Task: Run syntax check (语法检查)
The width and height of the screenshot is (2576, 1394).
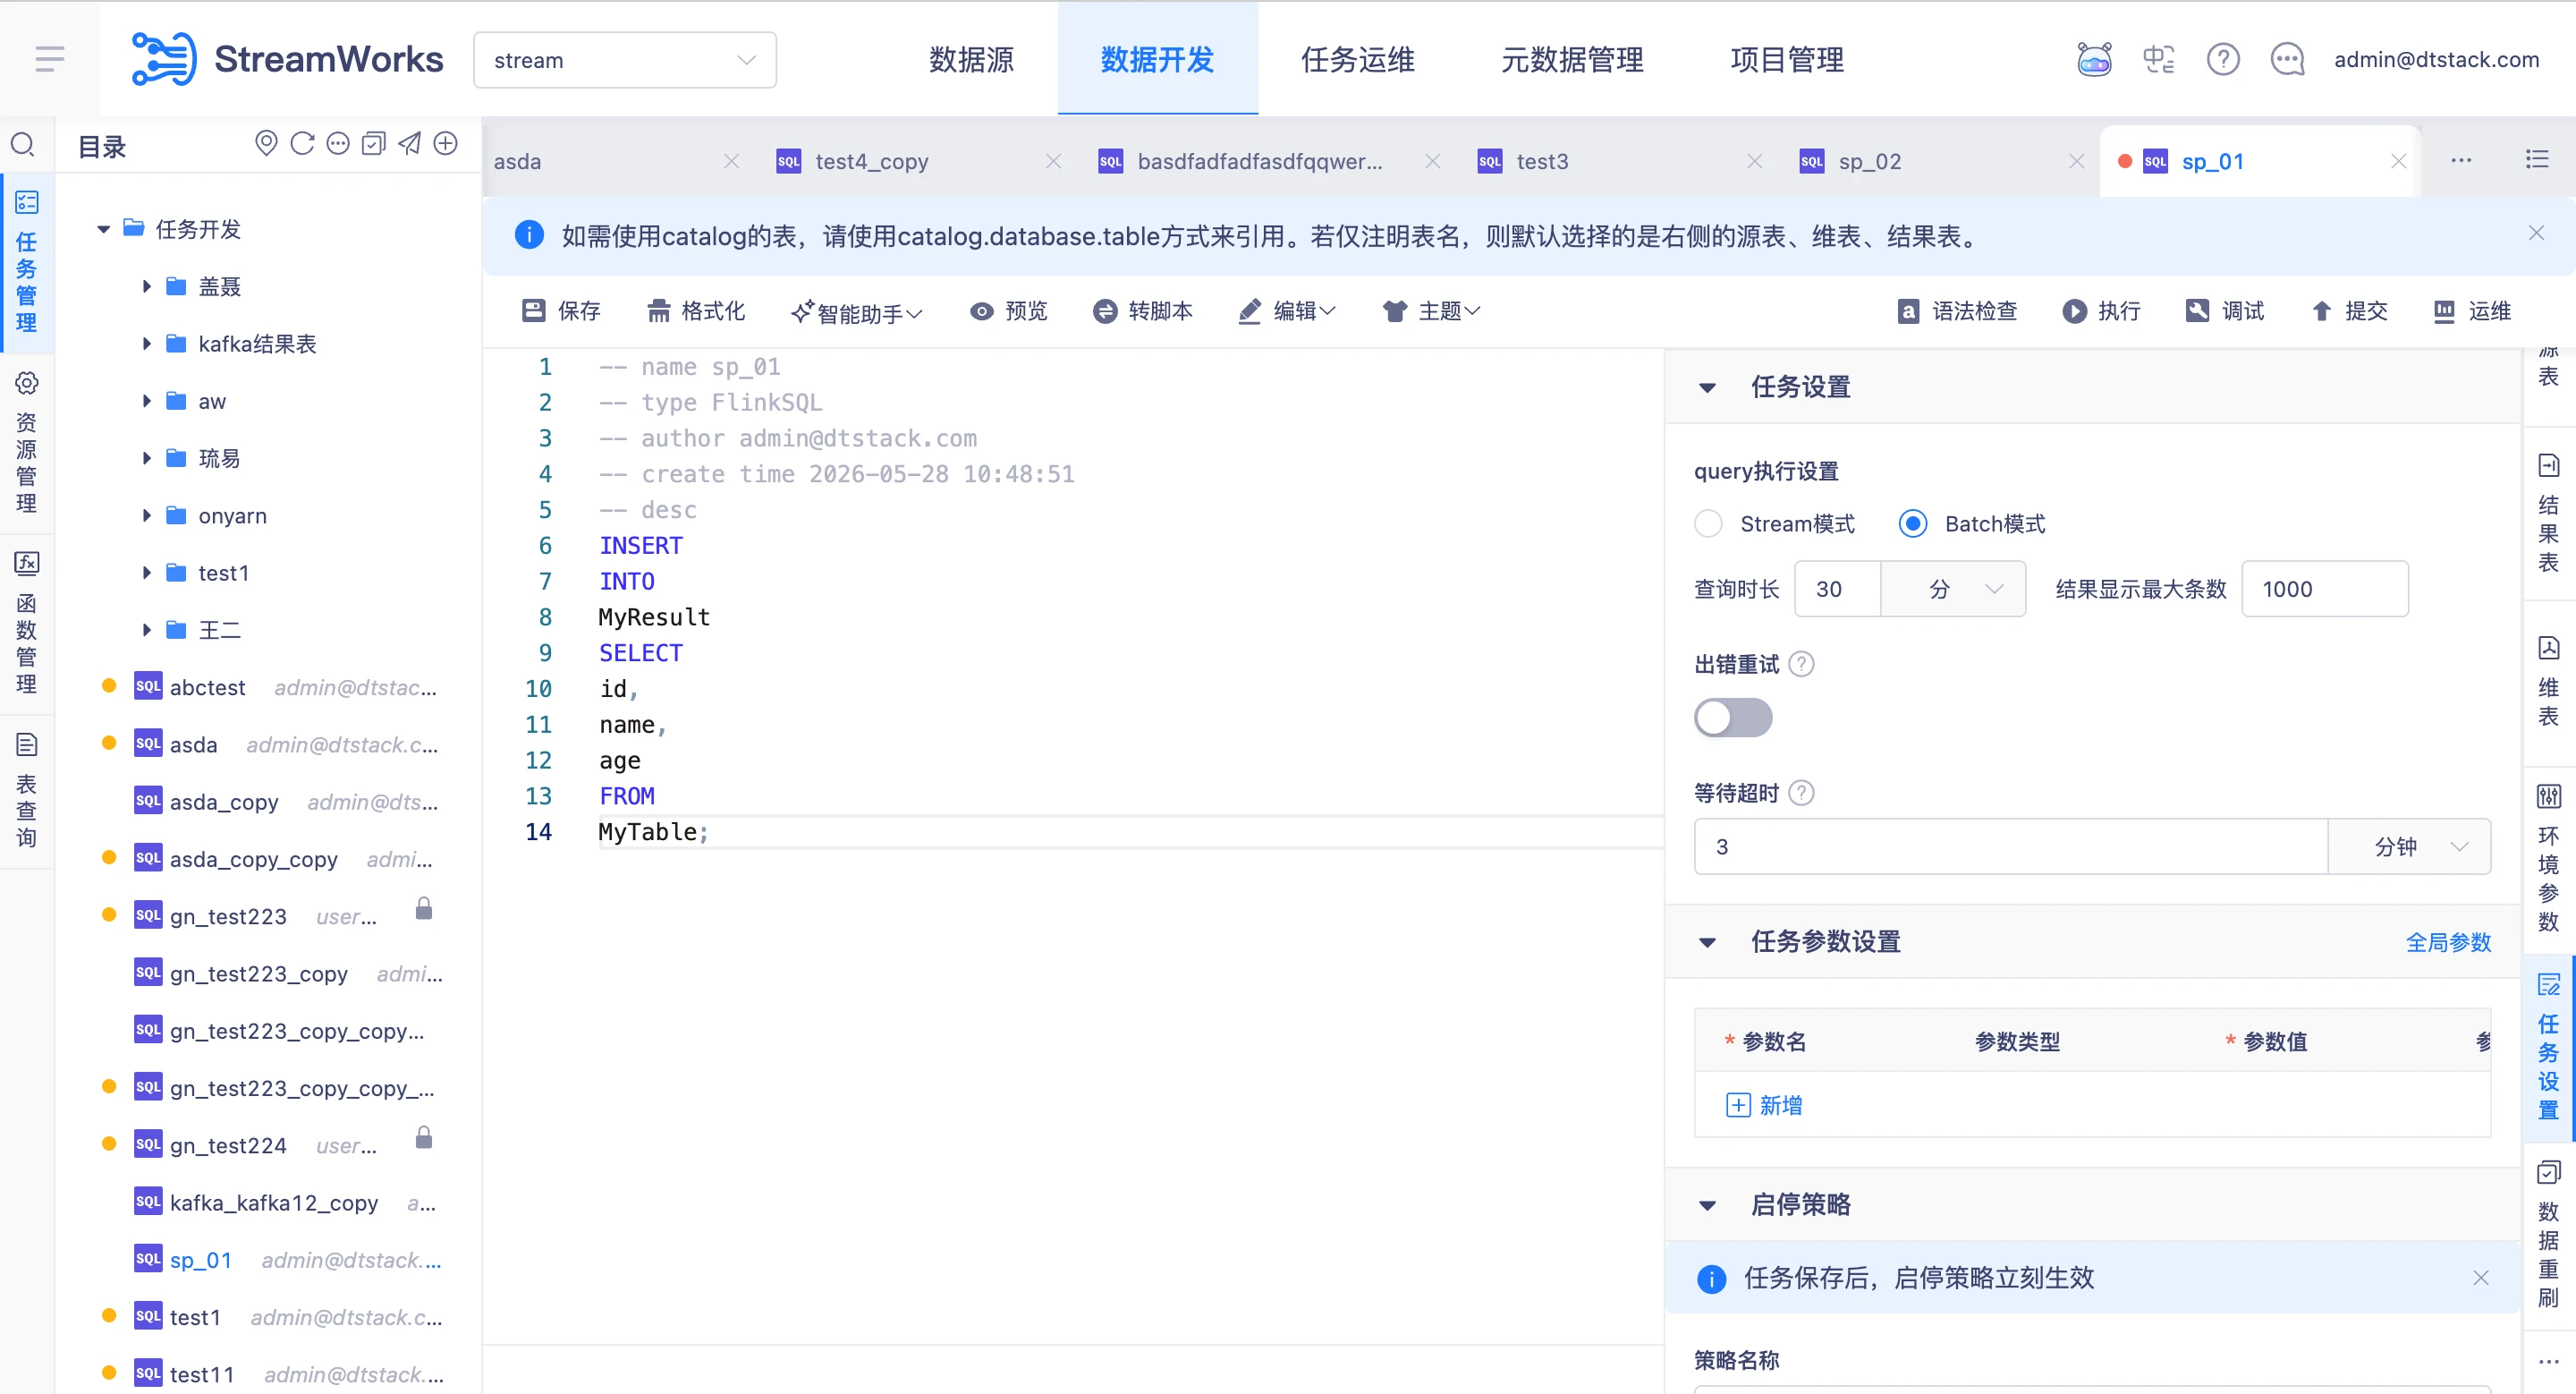Action: (1956, 311)
